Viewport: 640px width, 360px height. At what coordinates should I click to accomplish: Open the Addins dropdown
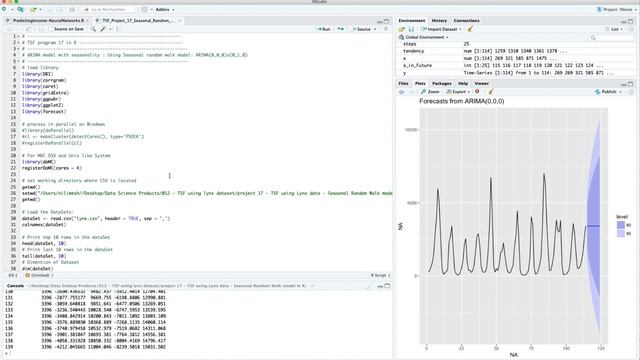click(165, 9)
